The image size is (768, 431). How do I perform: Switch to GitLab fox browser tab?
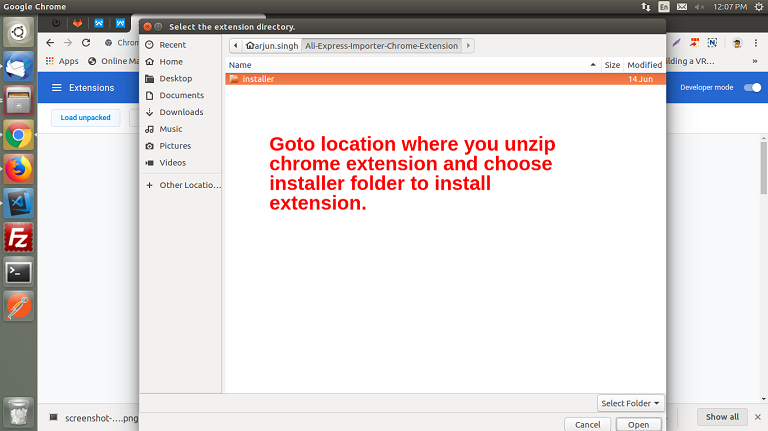coord(77,23)
